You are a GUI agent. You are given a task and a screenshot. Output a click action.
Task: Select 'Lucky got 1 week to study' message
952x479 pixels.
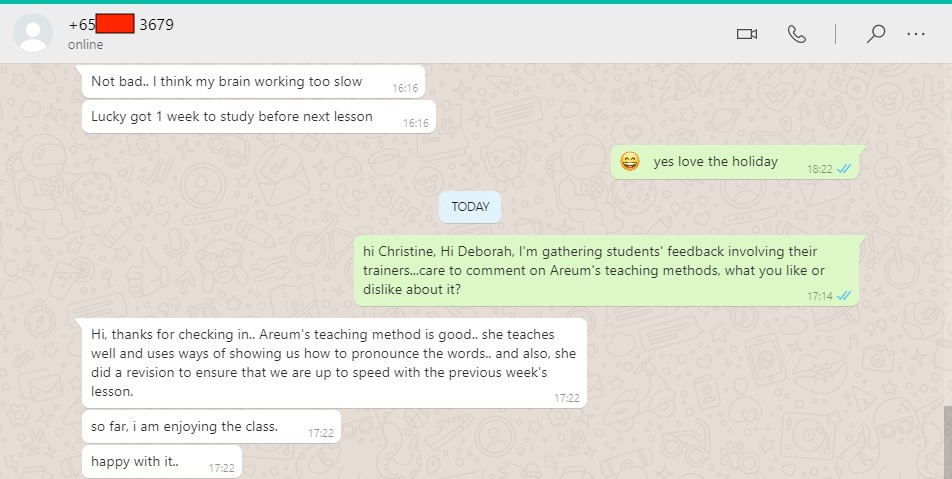coord(259,117)
